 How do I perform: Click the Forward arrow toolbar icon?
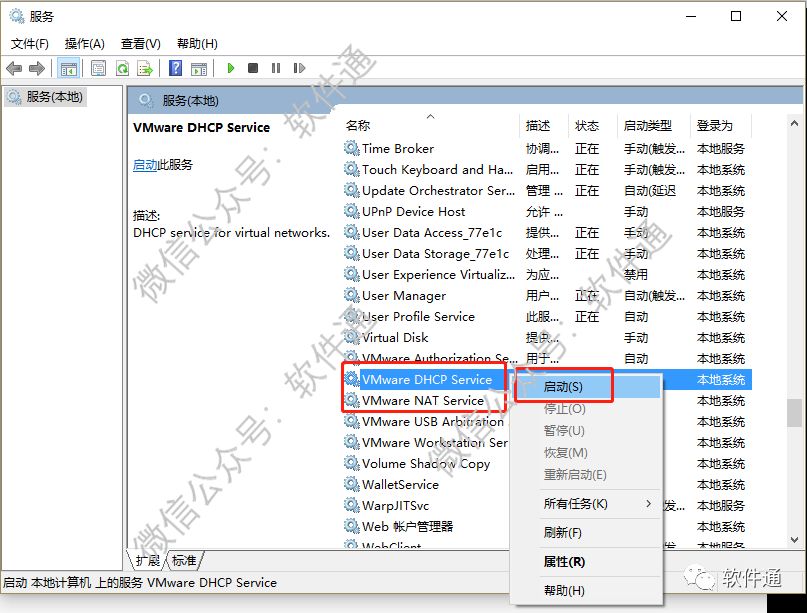37,68
